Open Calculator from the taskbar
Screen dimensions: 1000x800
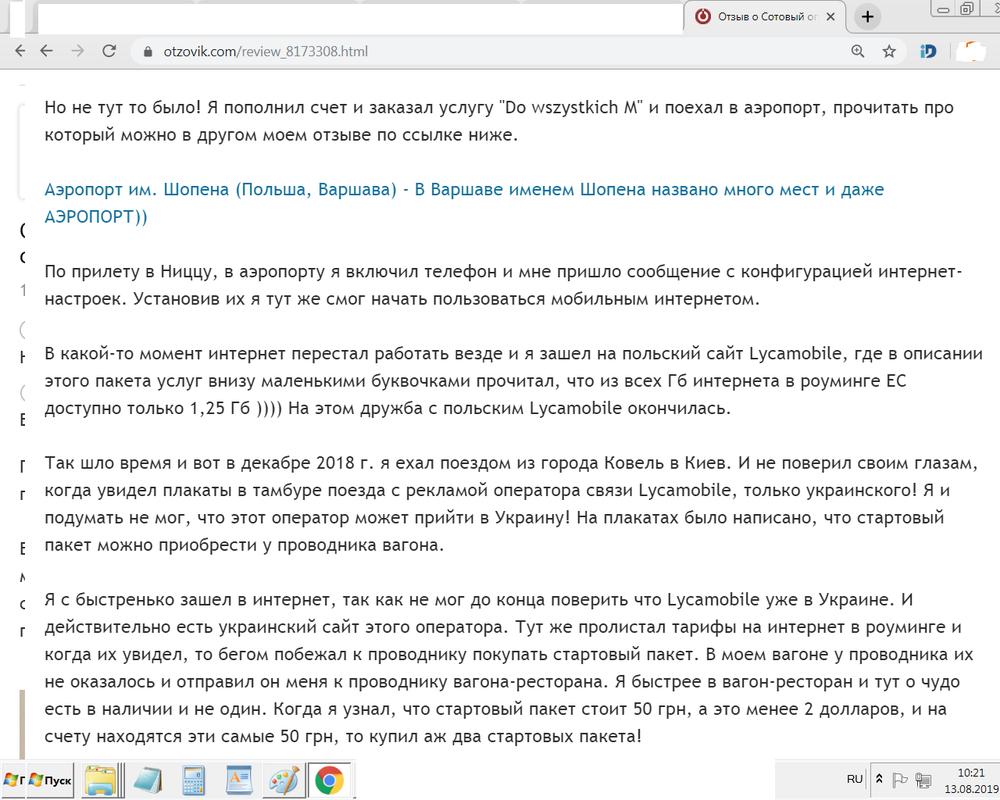tap(193, 780)
